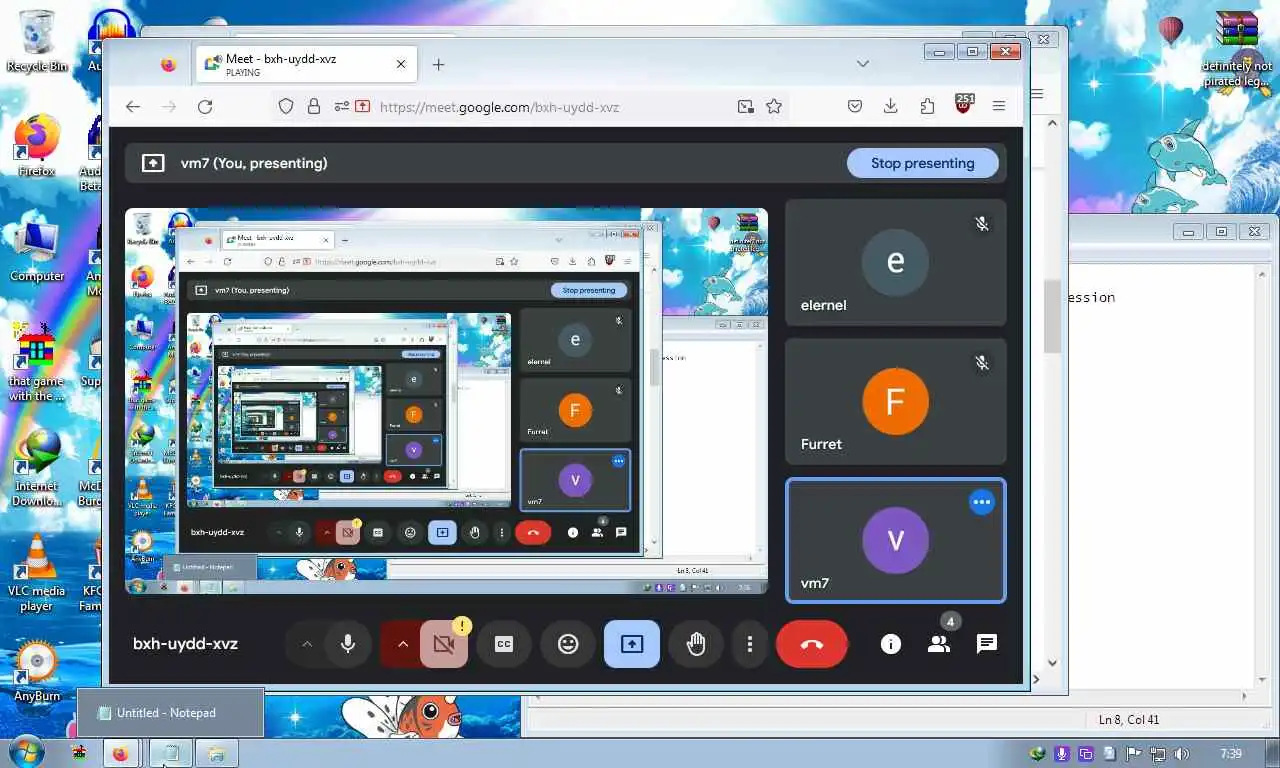Open vm7 tile options blue dots
The width and height of the screenshot is (1280, 768).
click(982, 502)
